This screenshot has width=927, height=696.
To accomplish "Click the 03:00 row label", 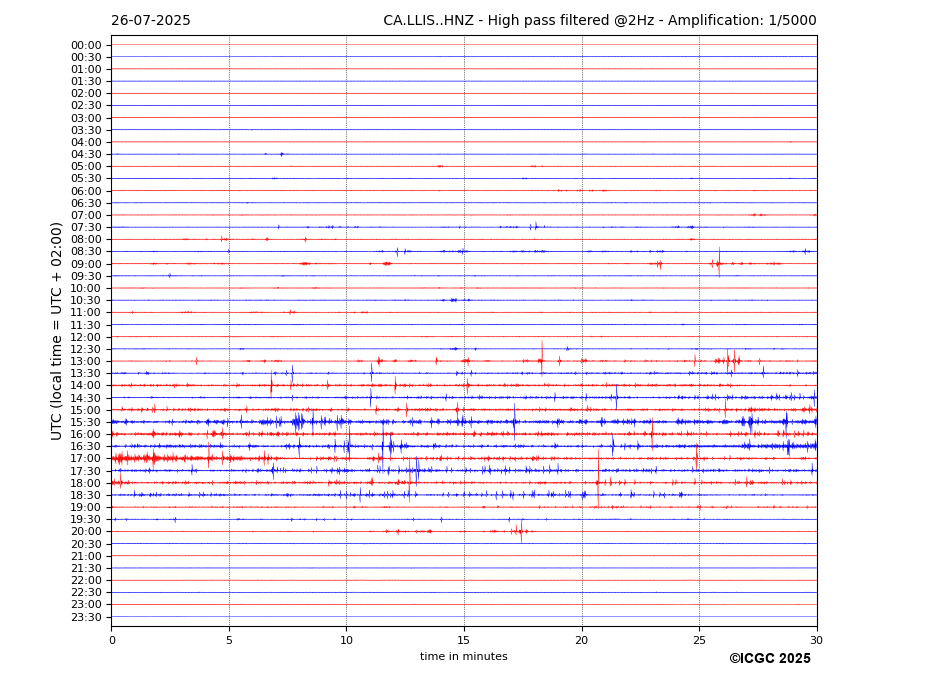I will (x=86, y=118).
